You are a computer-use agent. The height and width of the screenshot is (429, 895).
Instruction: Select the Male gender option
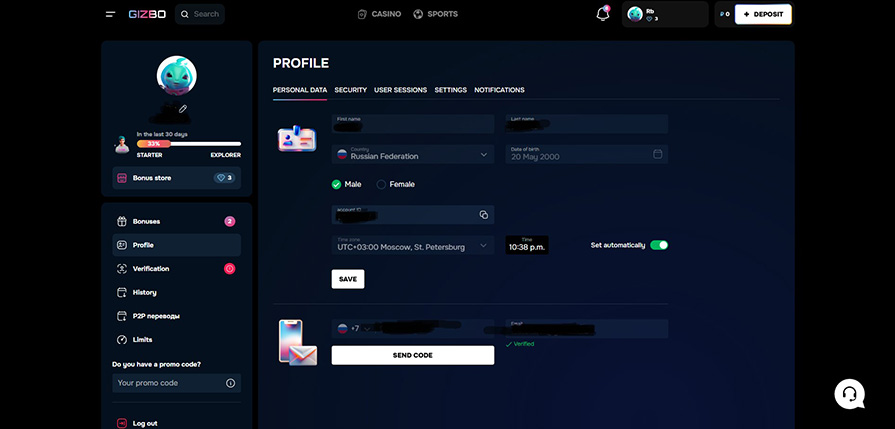337,184
